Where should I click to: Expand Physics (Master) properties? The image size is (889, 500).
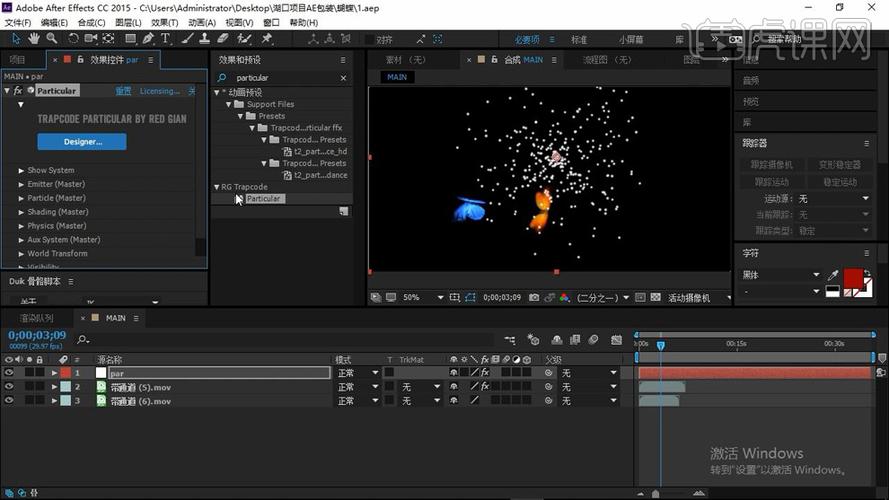tap(21, 226)
